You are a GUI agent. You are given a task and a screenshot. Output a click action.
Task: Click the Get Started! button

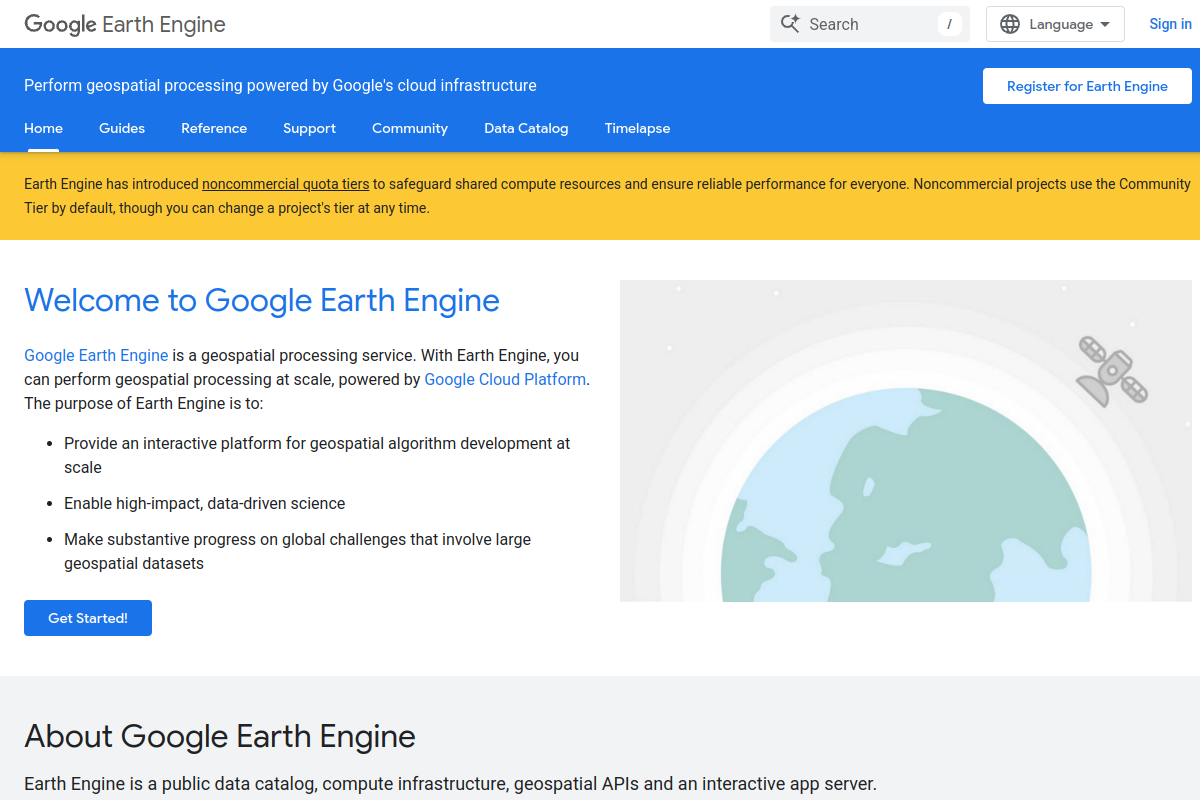pyautogui.click(x=88, y=618)
